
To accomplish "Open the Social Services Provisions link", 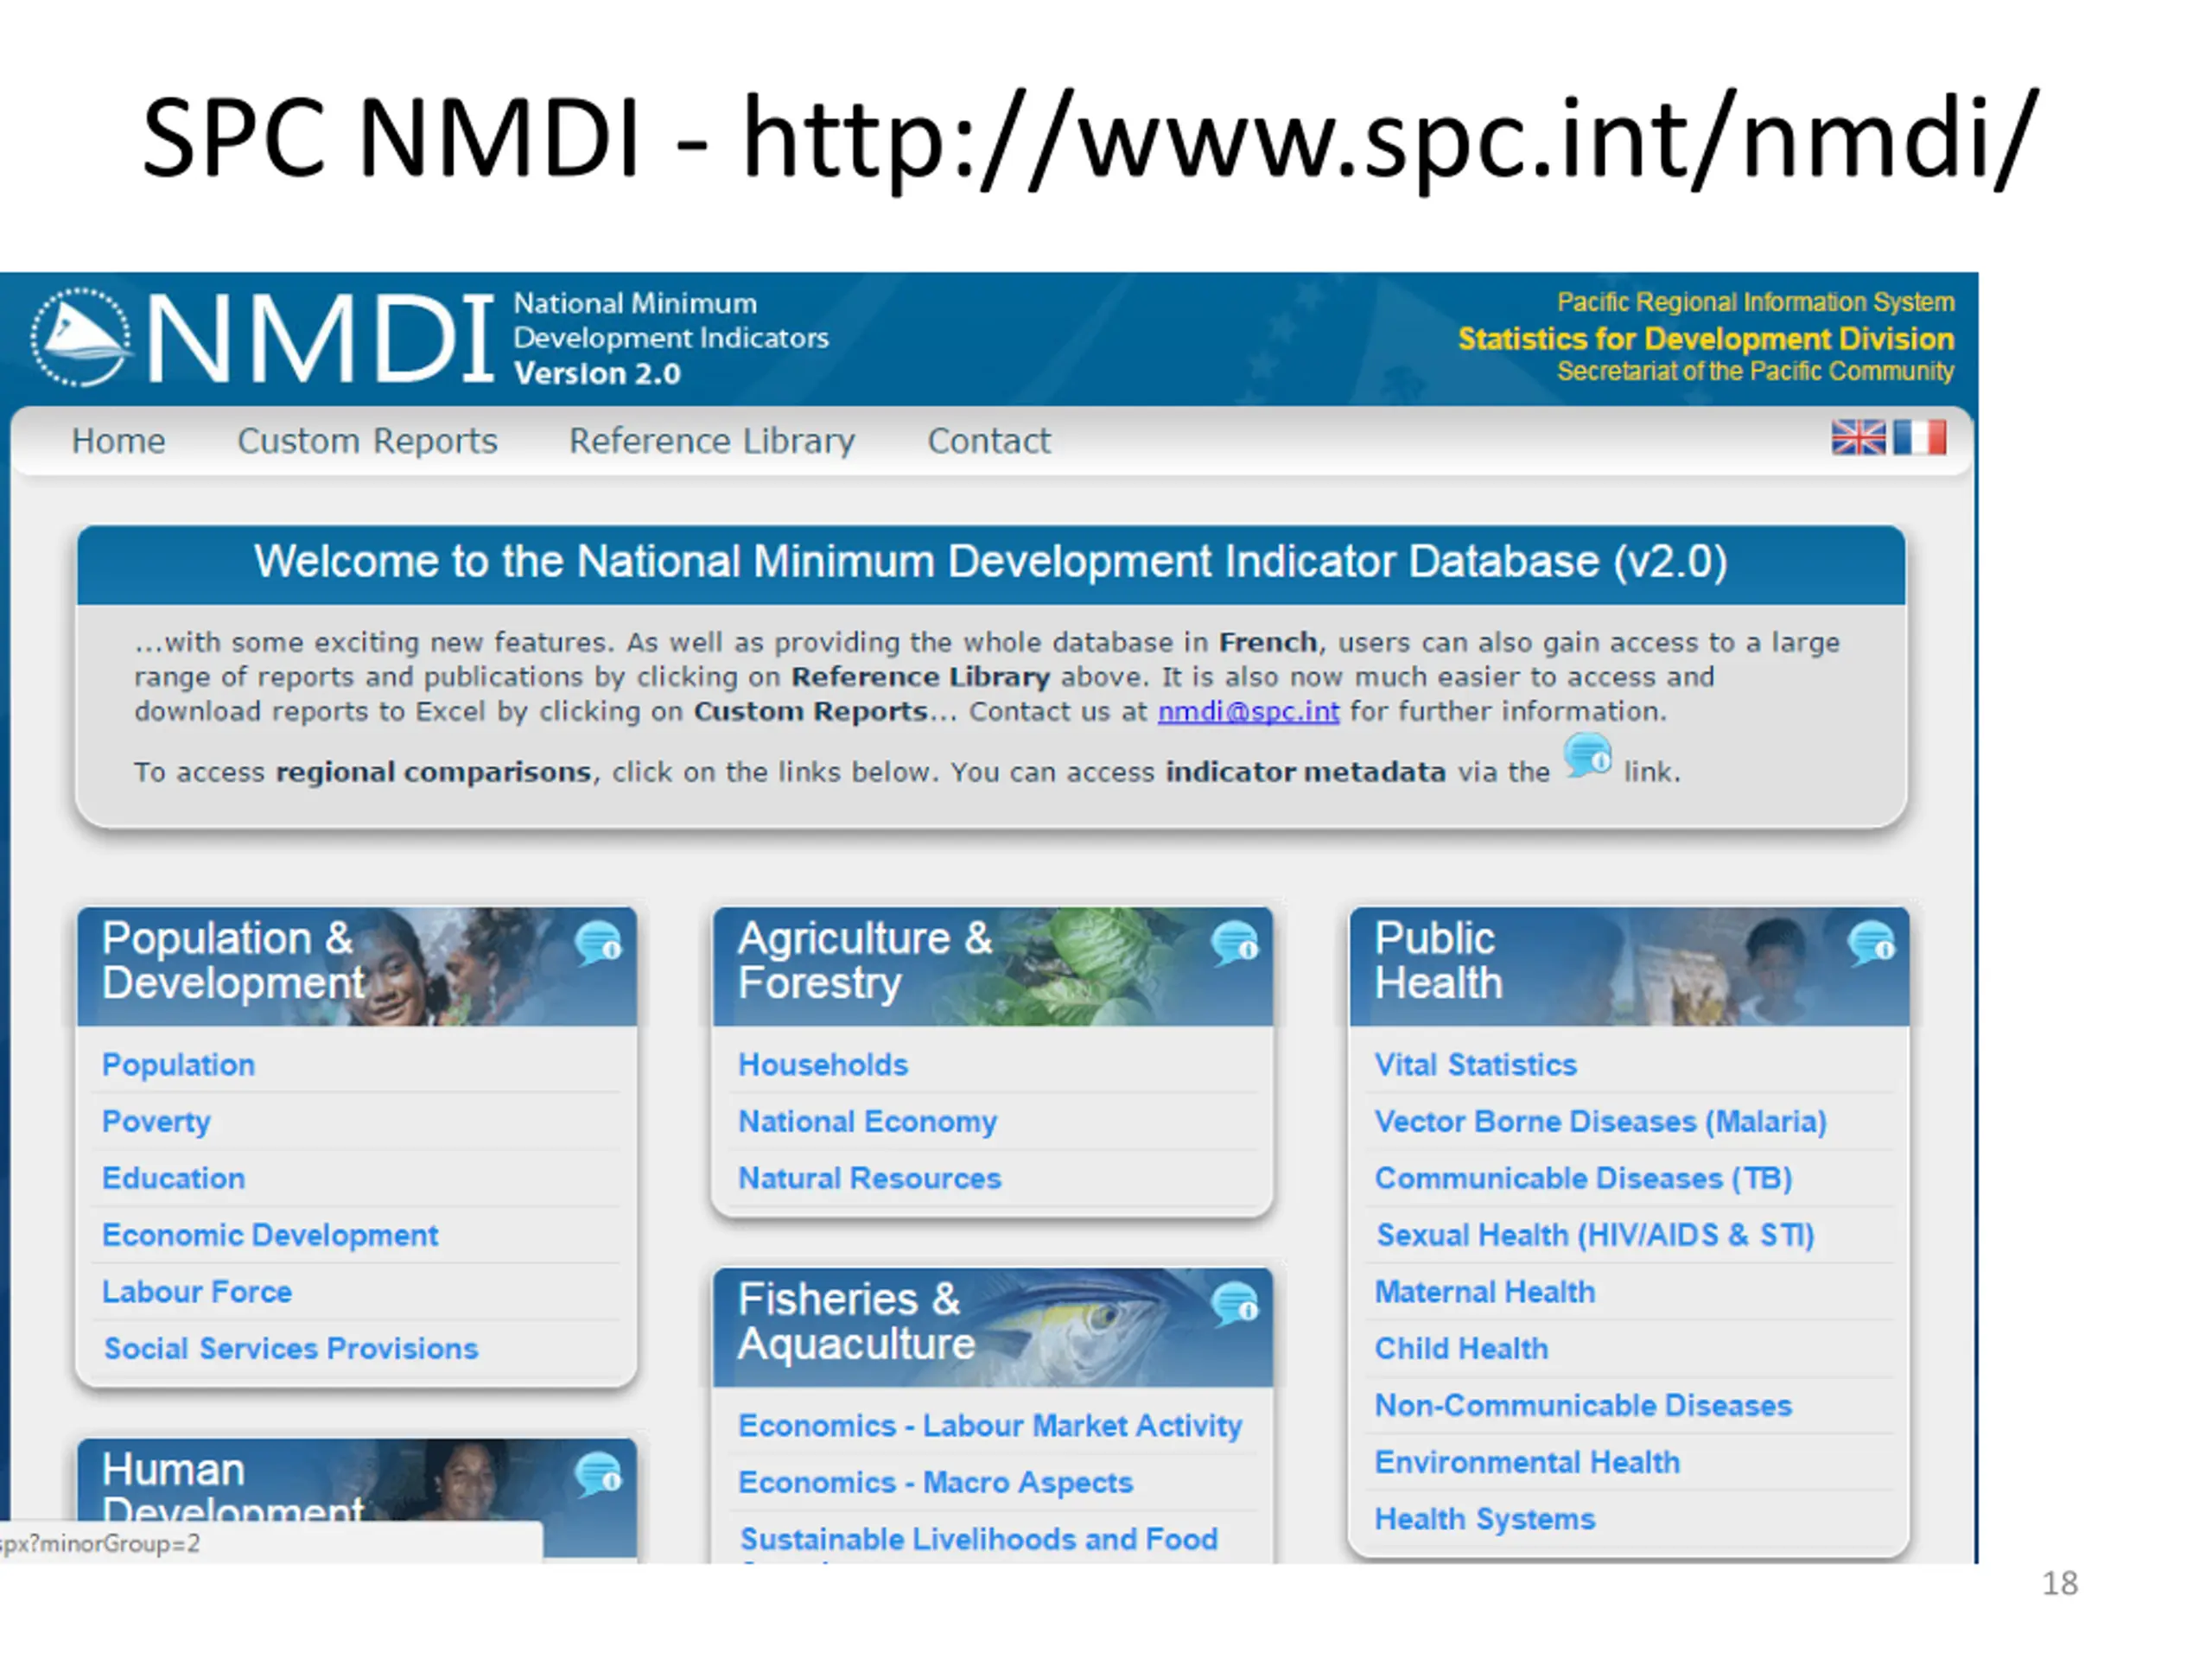I will [291, 1349].
